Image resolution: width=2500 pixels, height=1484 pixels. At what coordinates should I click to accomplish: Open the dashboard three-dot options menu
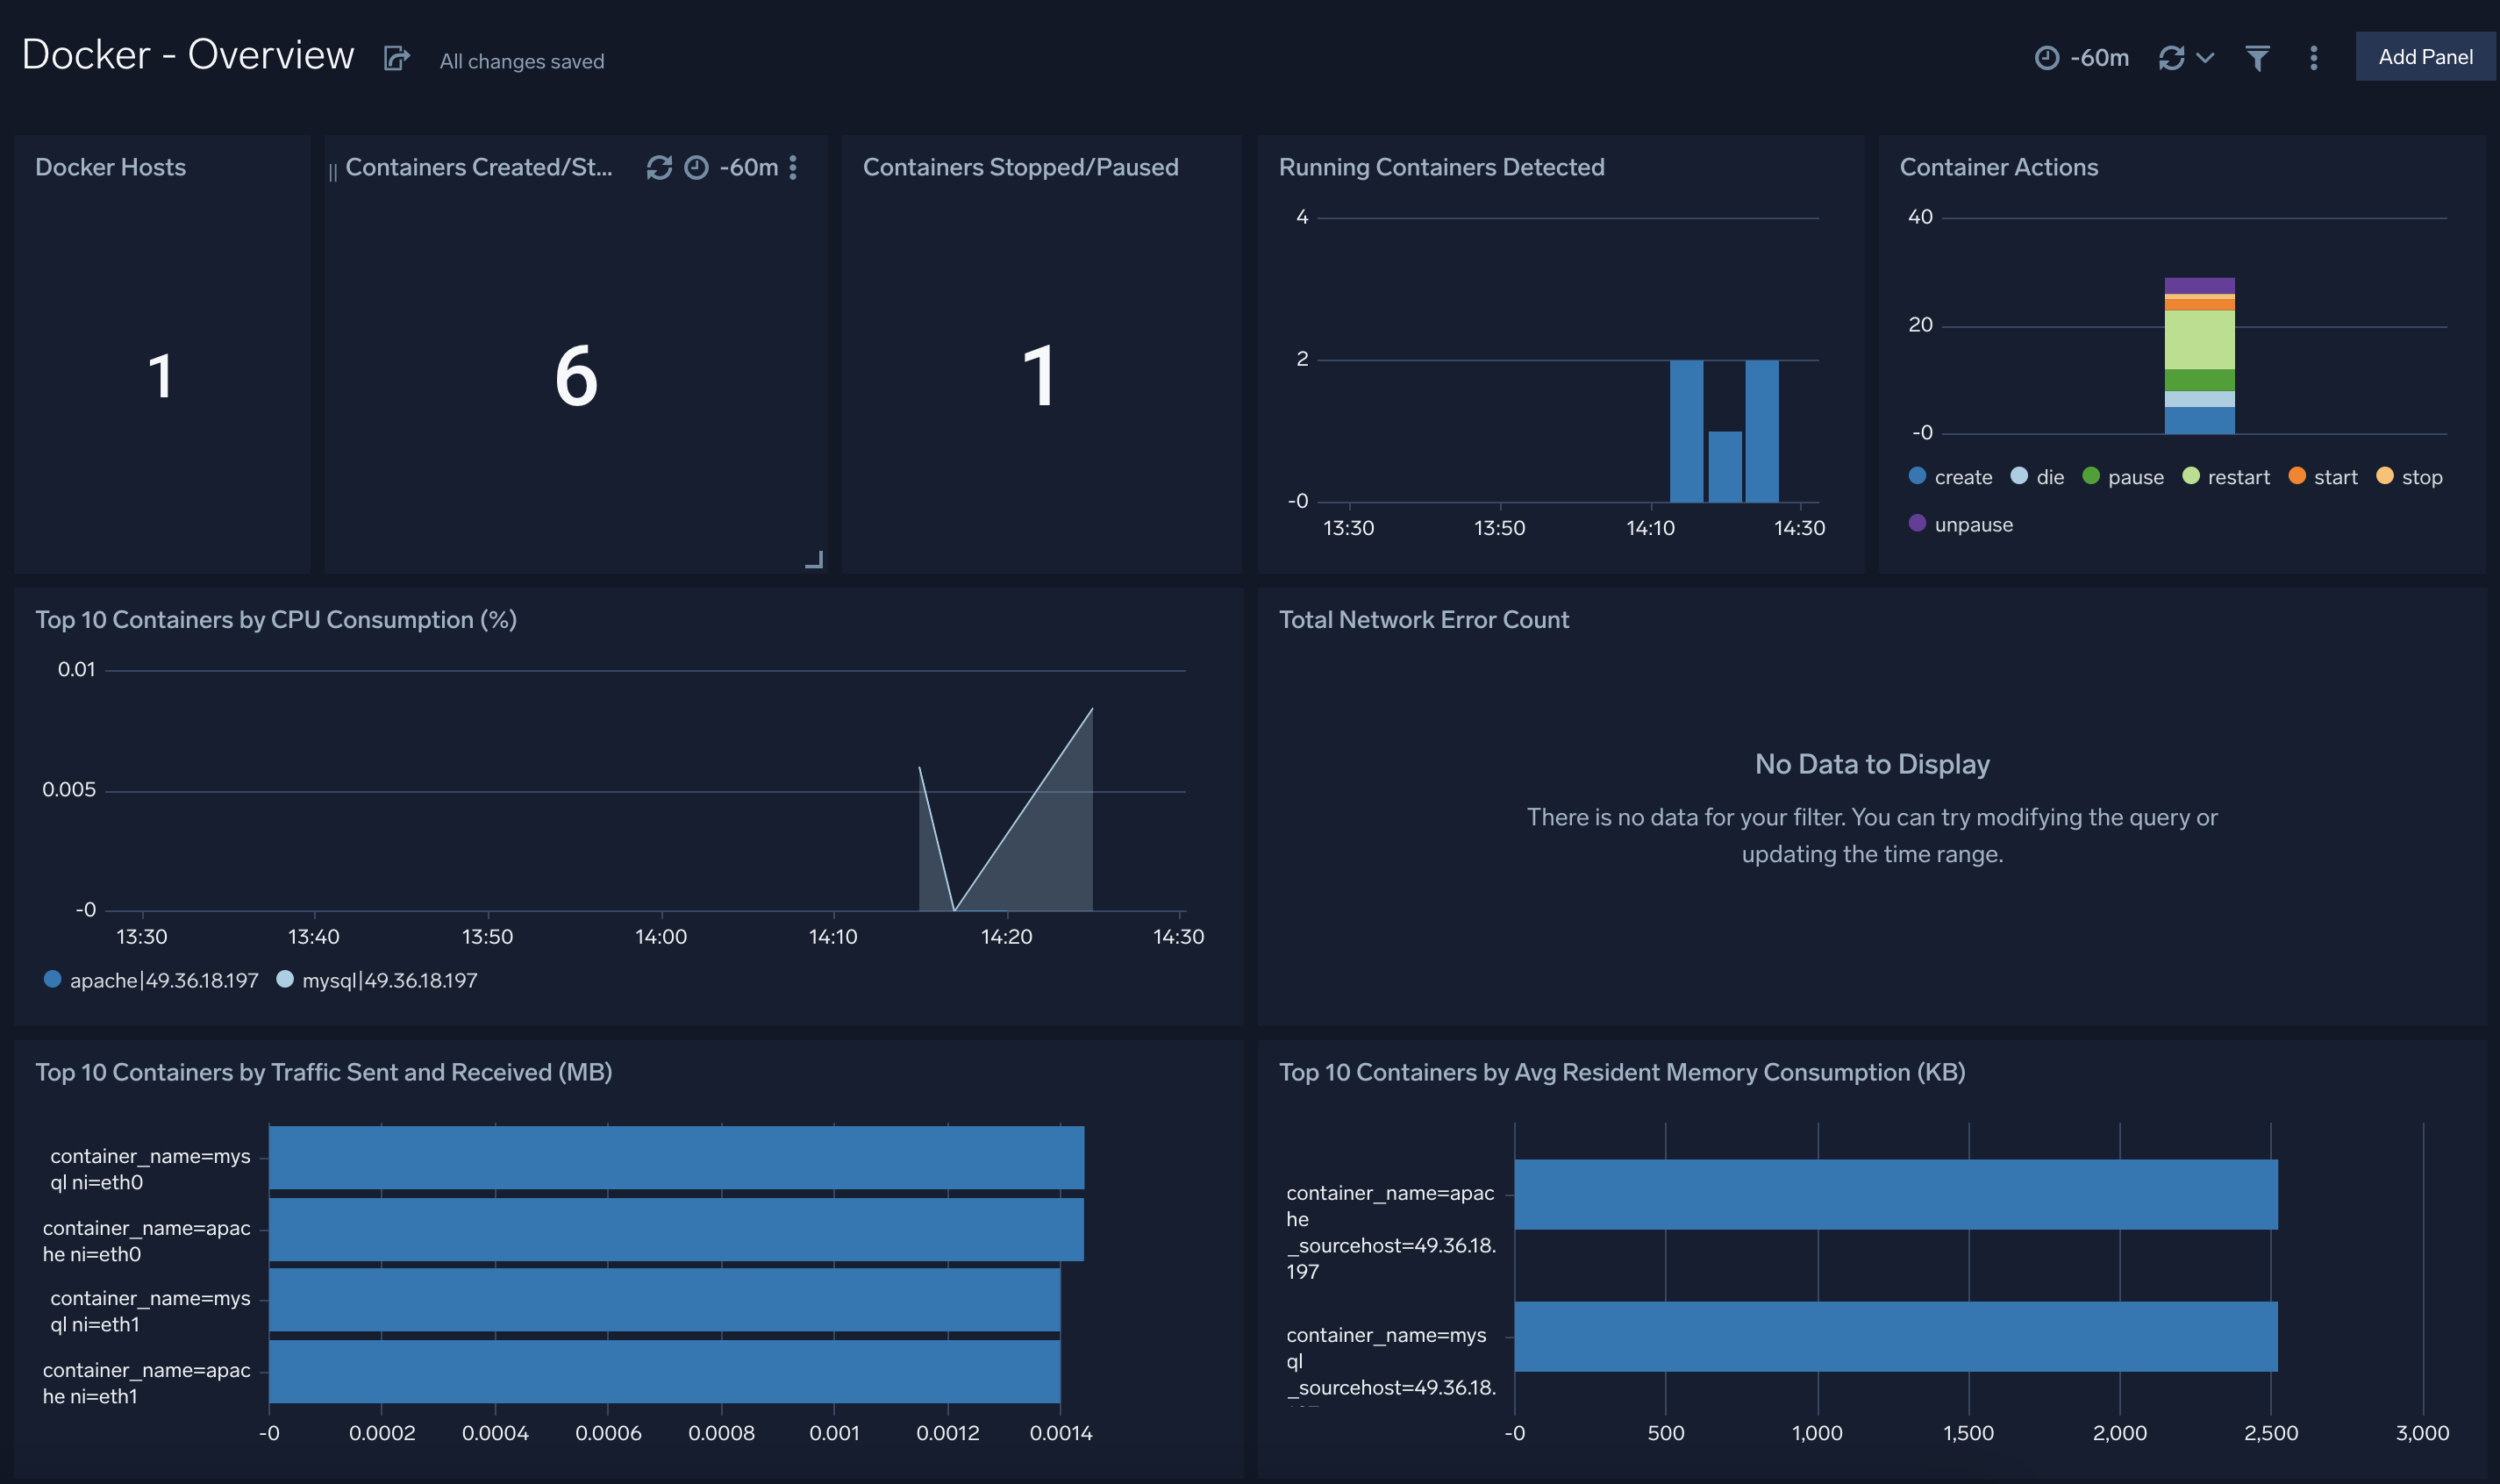point(2314,57)
